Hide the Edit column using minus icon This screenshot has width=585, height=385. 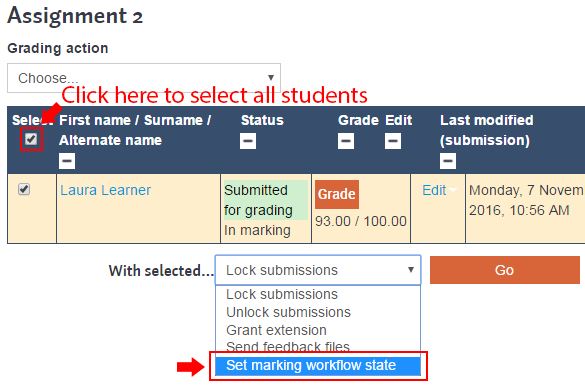pos(393,141)
